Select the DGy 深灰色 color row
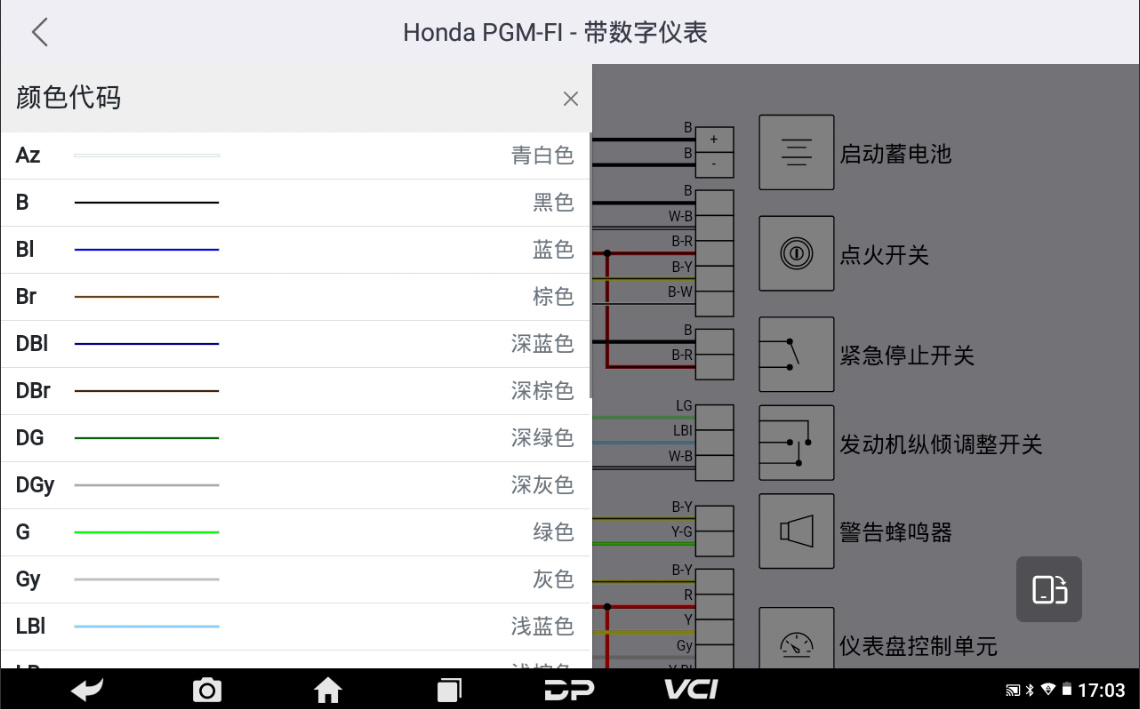Viewport: 1140px width, 709px height. pyautogui.click(x=295, y=485)
